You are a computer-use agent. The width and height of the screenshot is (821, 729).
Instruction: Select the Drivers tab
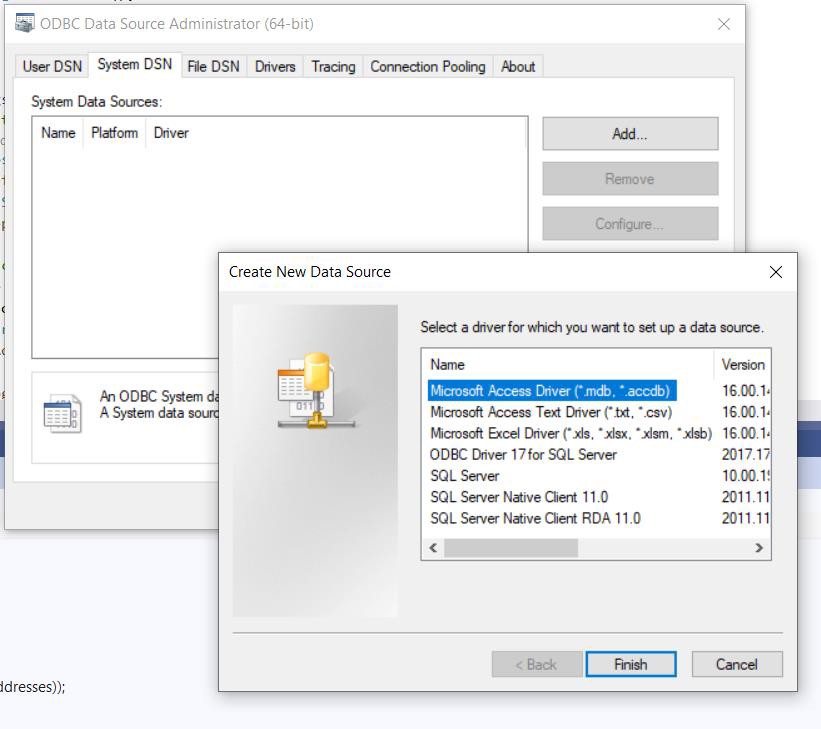point(275,67)
